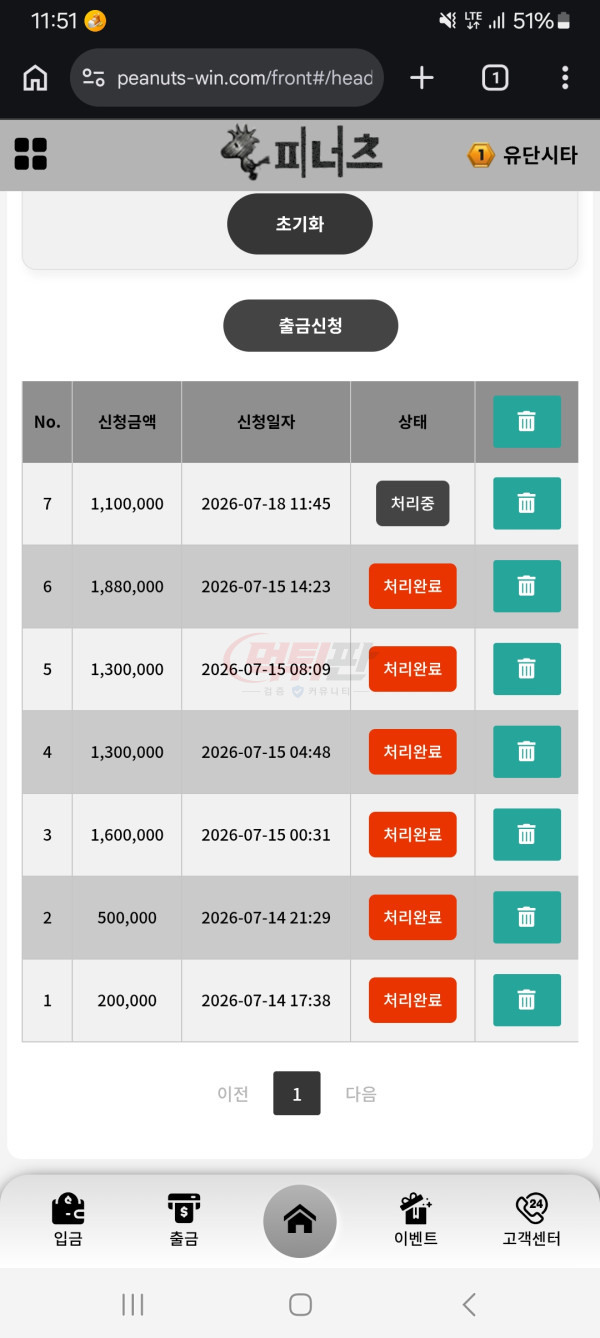Go to home via center house icon

tap(300, 1221)
